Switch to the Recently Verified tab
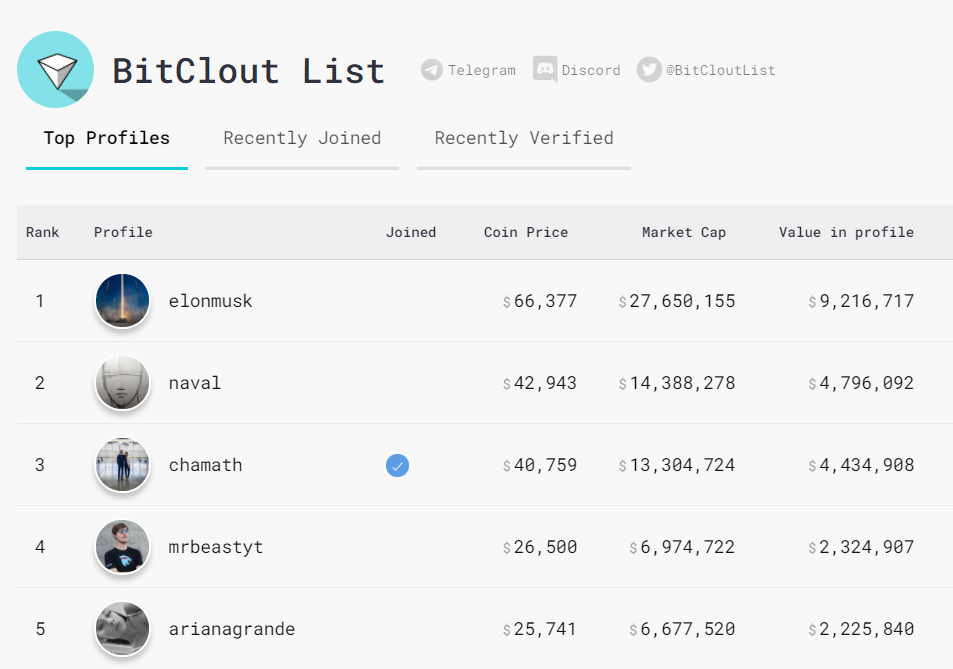 point(524,139)
